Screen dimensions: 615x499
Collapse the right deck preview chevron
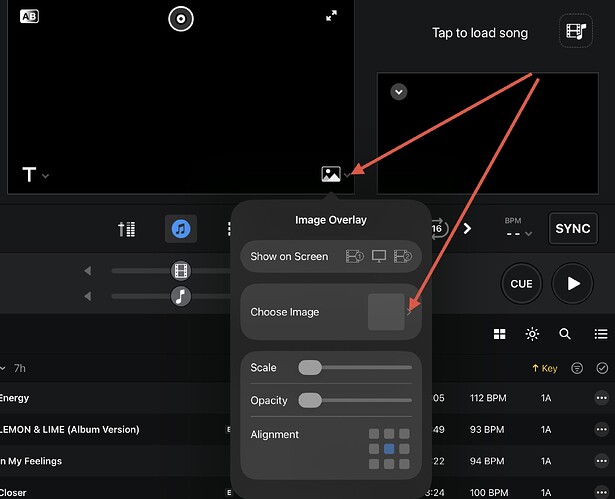pos(399,91)
